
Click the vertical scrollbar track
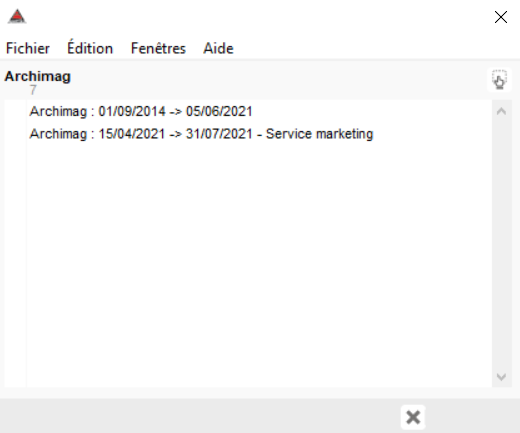pos(501,244)
